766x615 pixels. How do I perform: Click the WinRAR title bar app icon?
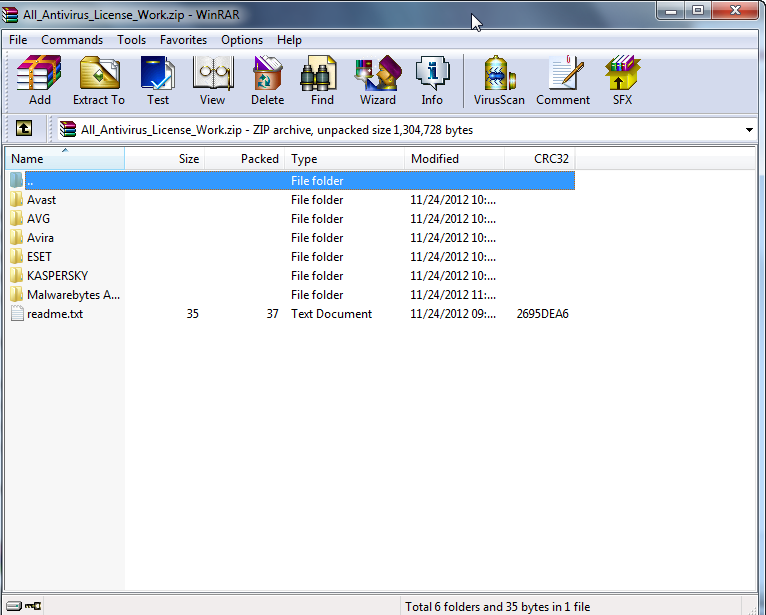pyautogui.click(x=10, y=15)
